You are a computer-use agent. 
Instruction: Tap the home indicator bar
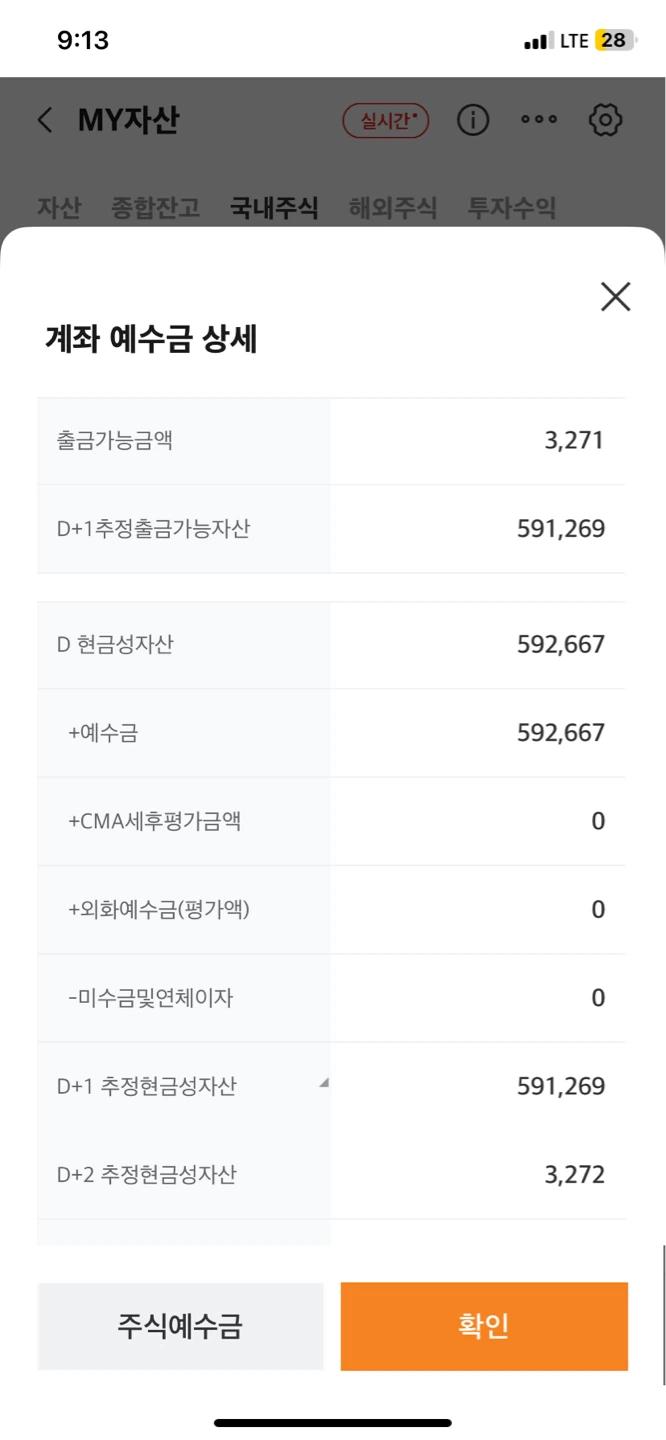[x=333, y=1423]
